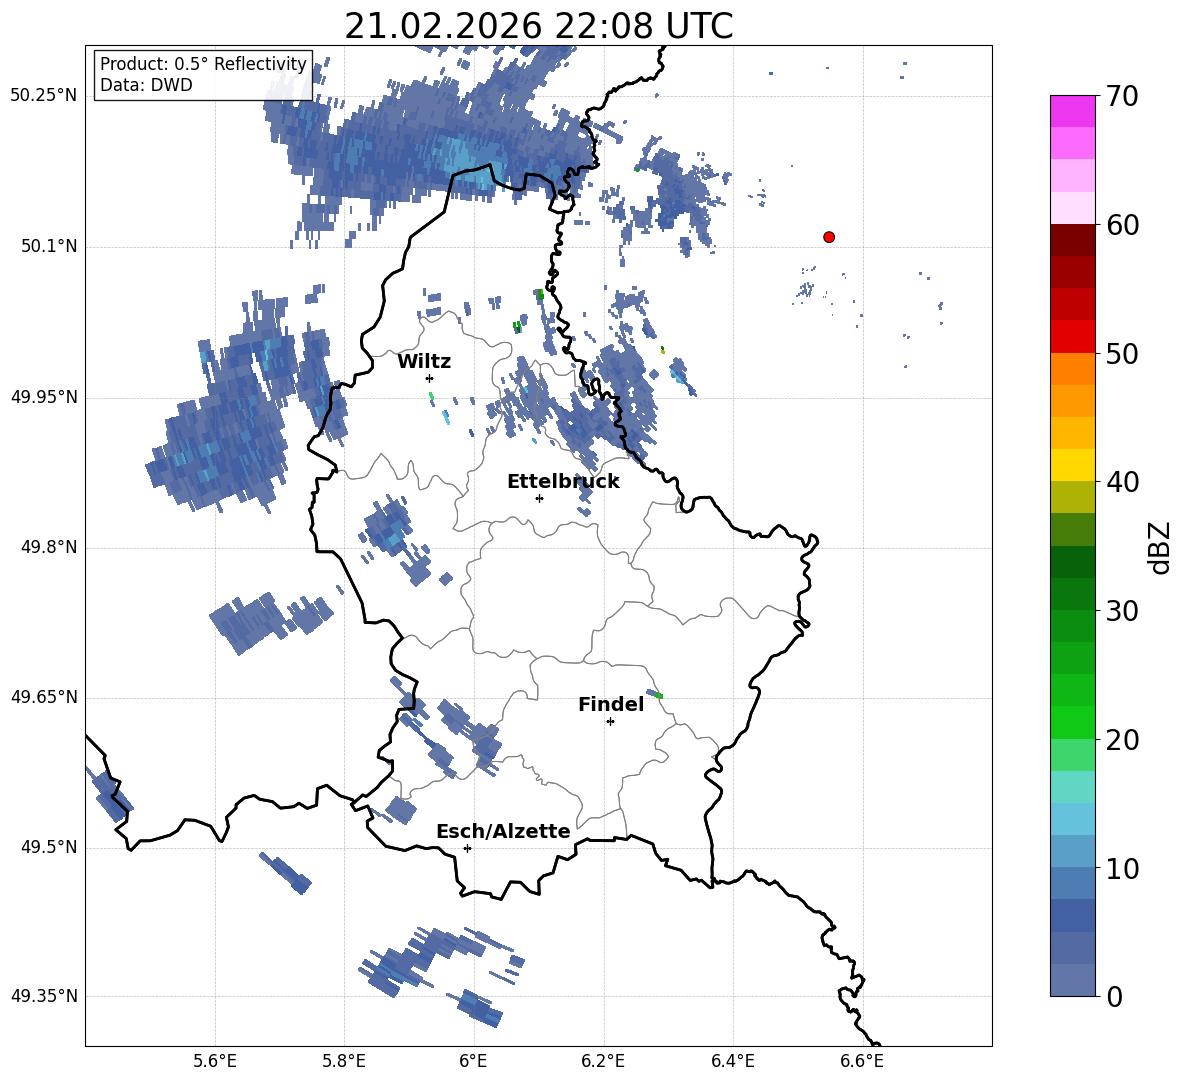Image resolution: width=1184 pixels, height=1081 pixels.
Task: Click the 6°E longitude label
Action: tap(473, 1061)
